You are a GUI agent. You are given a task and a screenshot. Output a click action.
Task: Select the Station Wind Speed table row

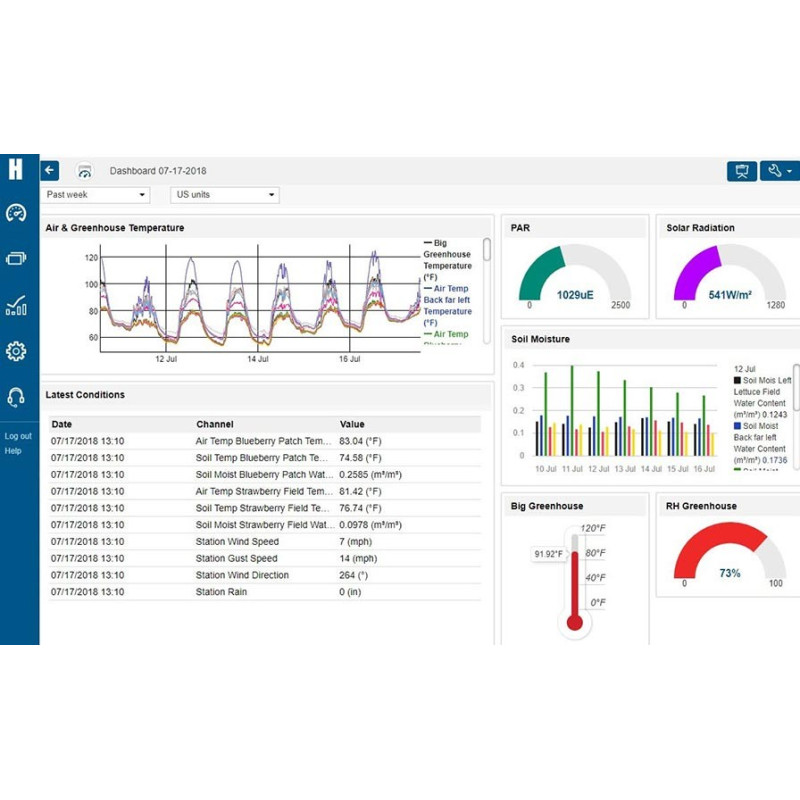pyautogui.click(x=265, y=542)
